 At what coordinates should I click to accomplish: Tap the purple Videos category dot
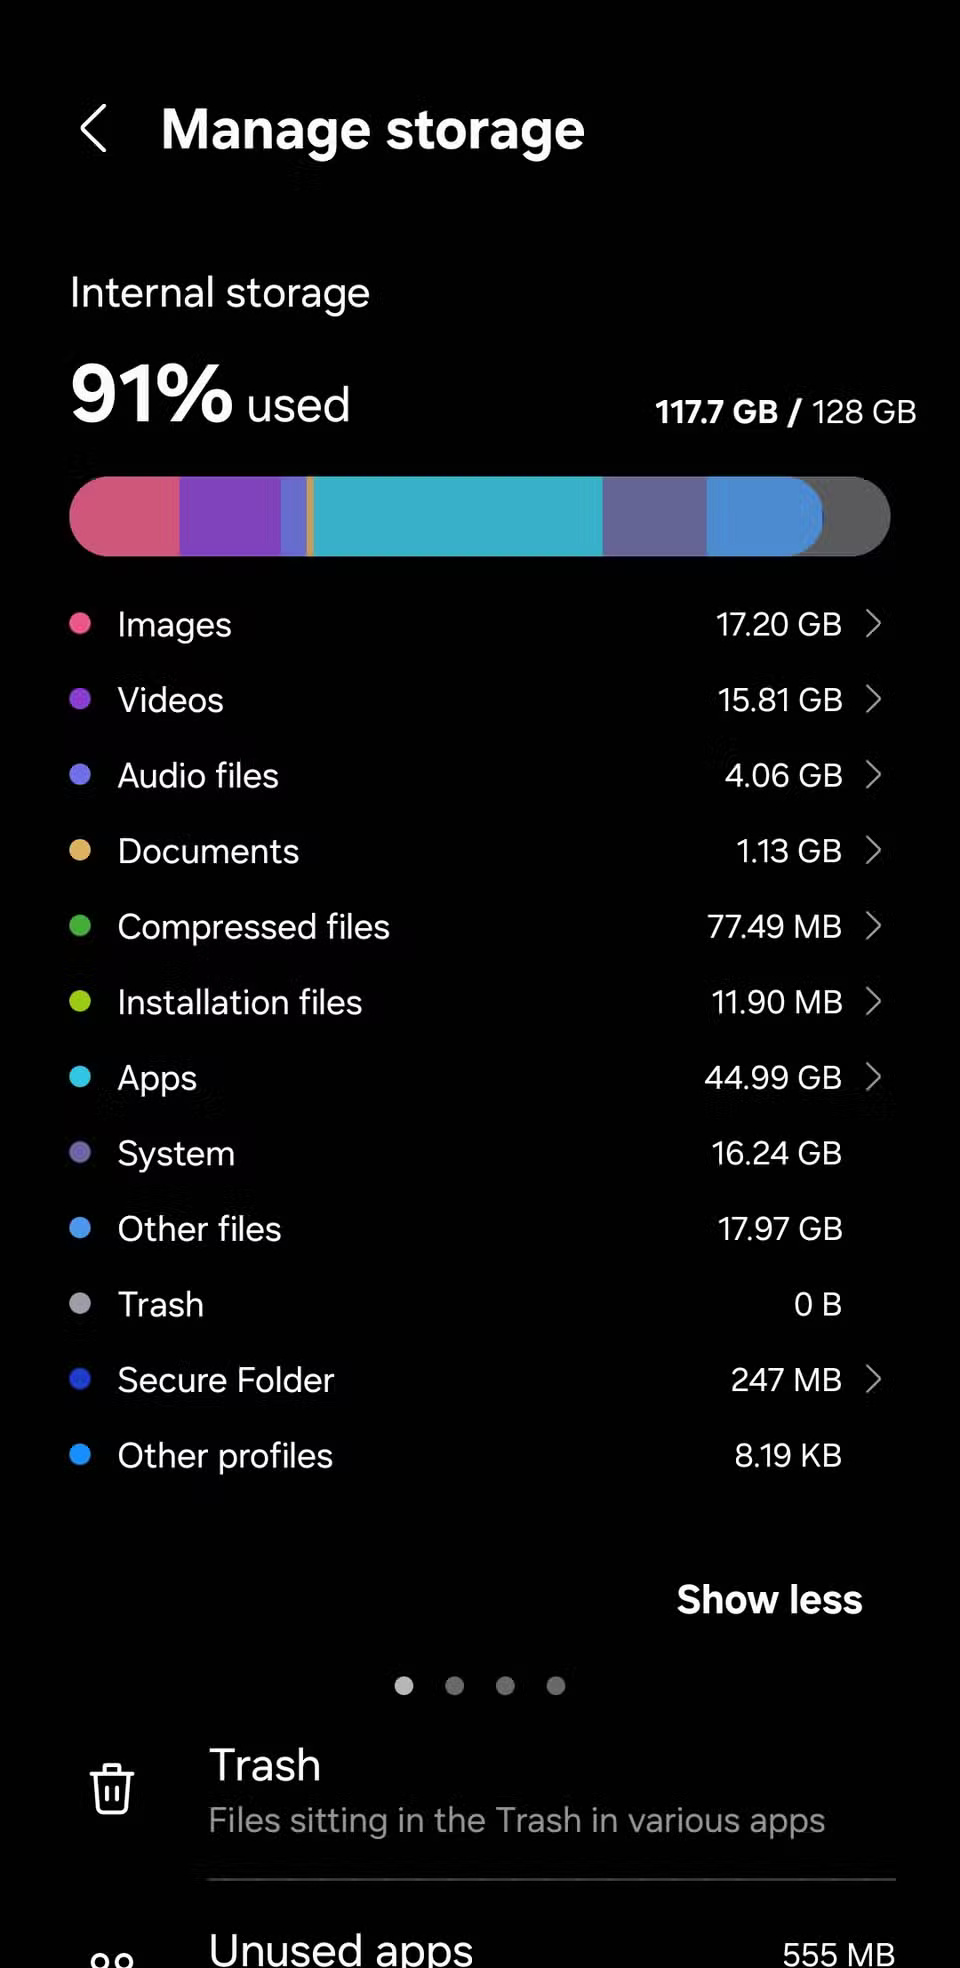tap(80, 699)
